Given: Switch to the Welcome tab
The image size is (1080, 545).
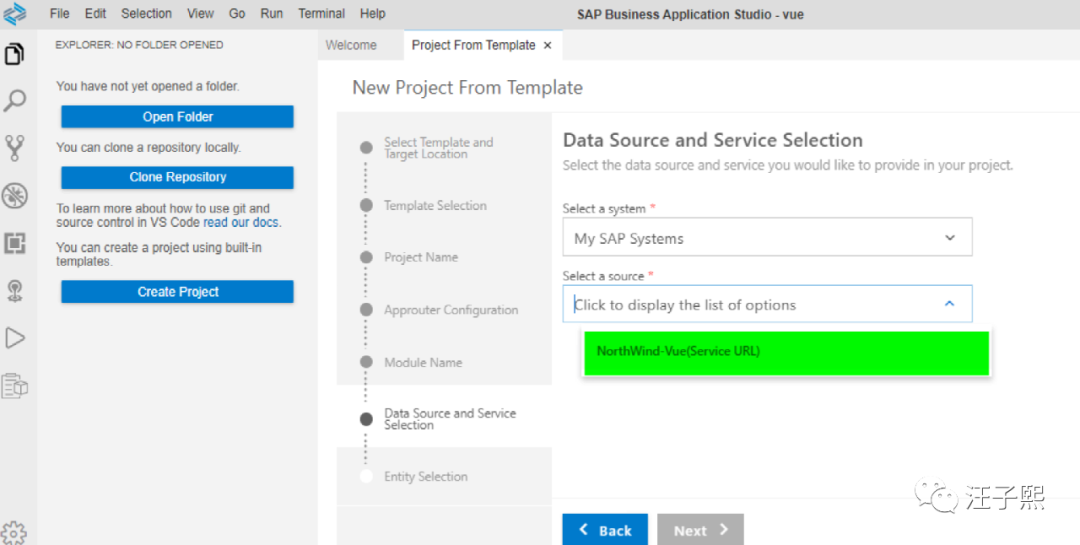Looking at the screenshot, I should pyautogui.click(x=351, y=45).
